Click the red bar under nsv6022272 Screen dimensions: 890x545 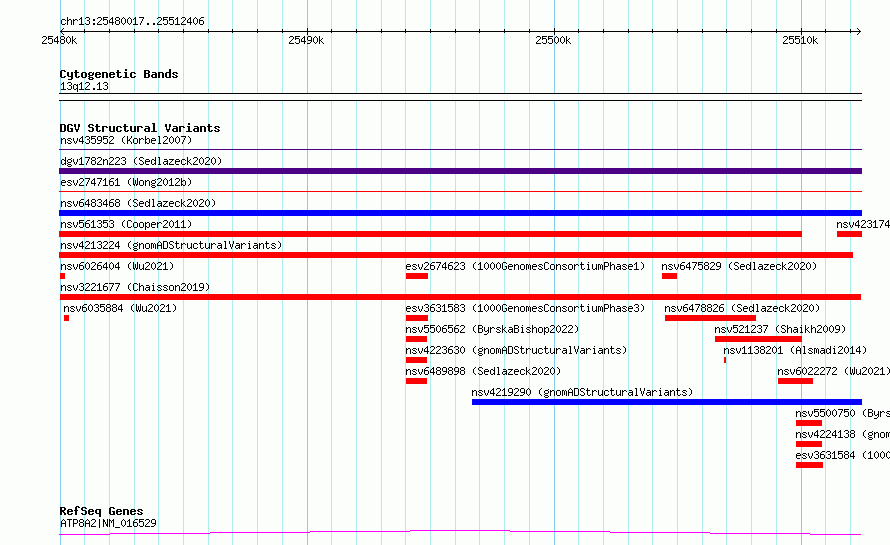pos(795,381)
